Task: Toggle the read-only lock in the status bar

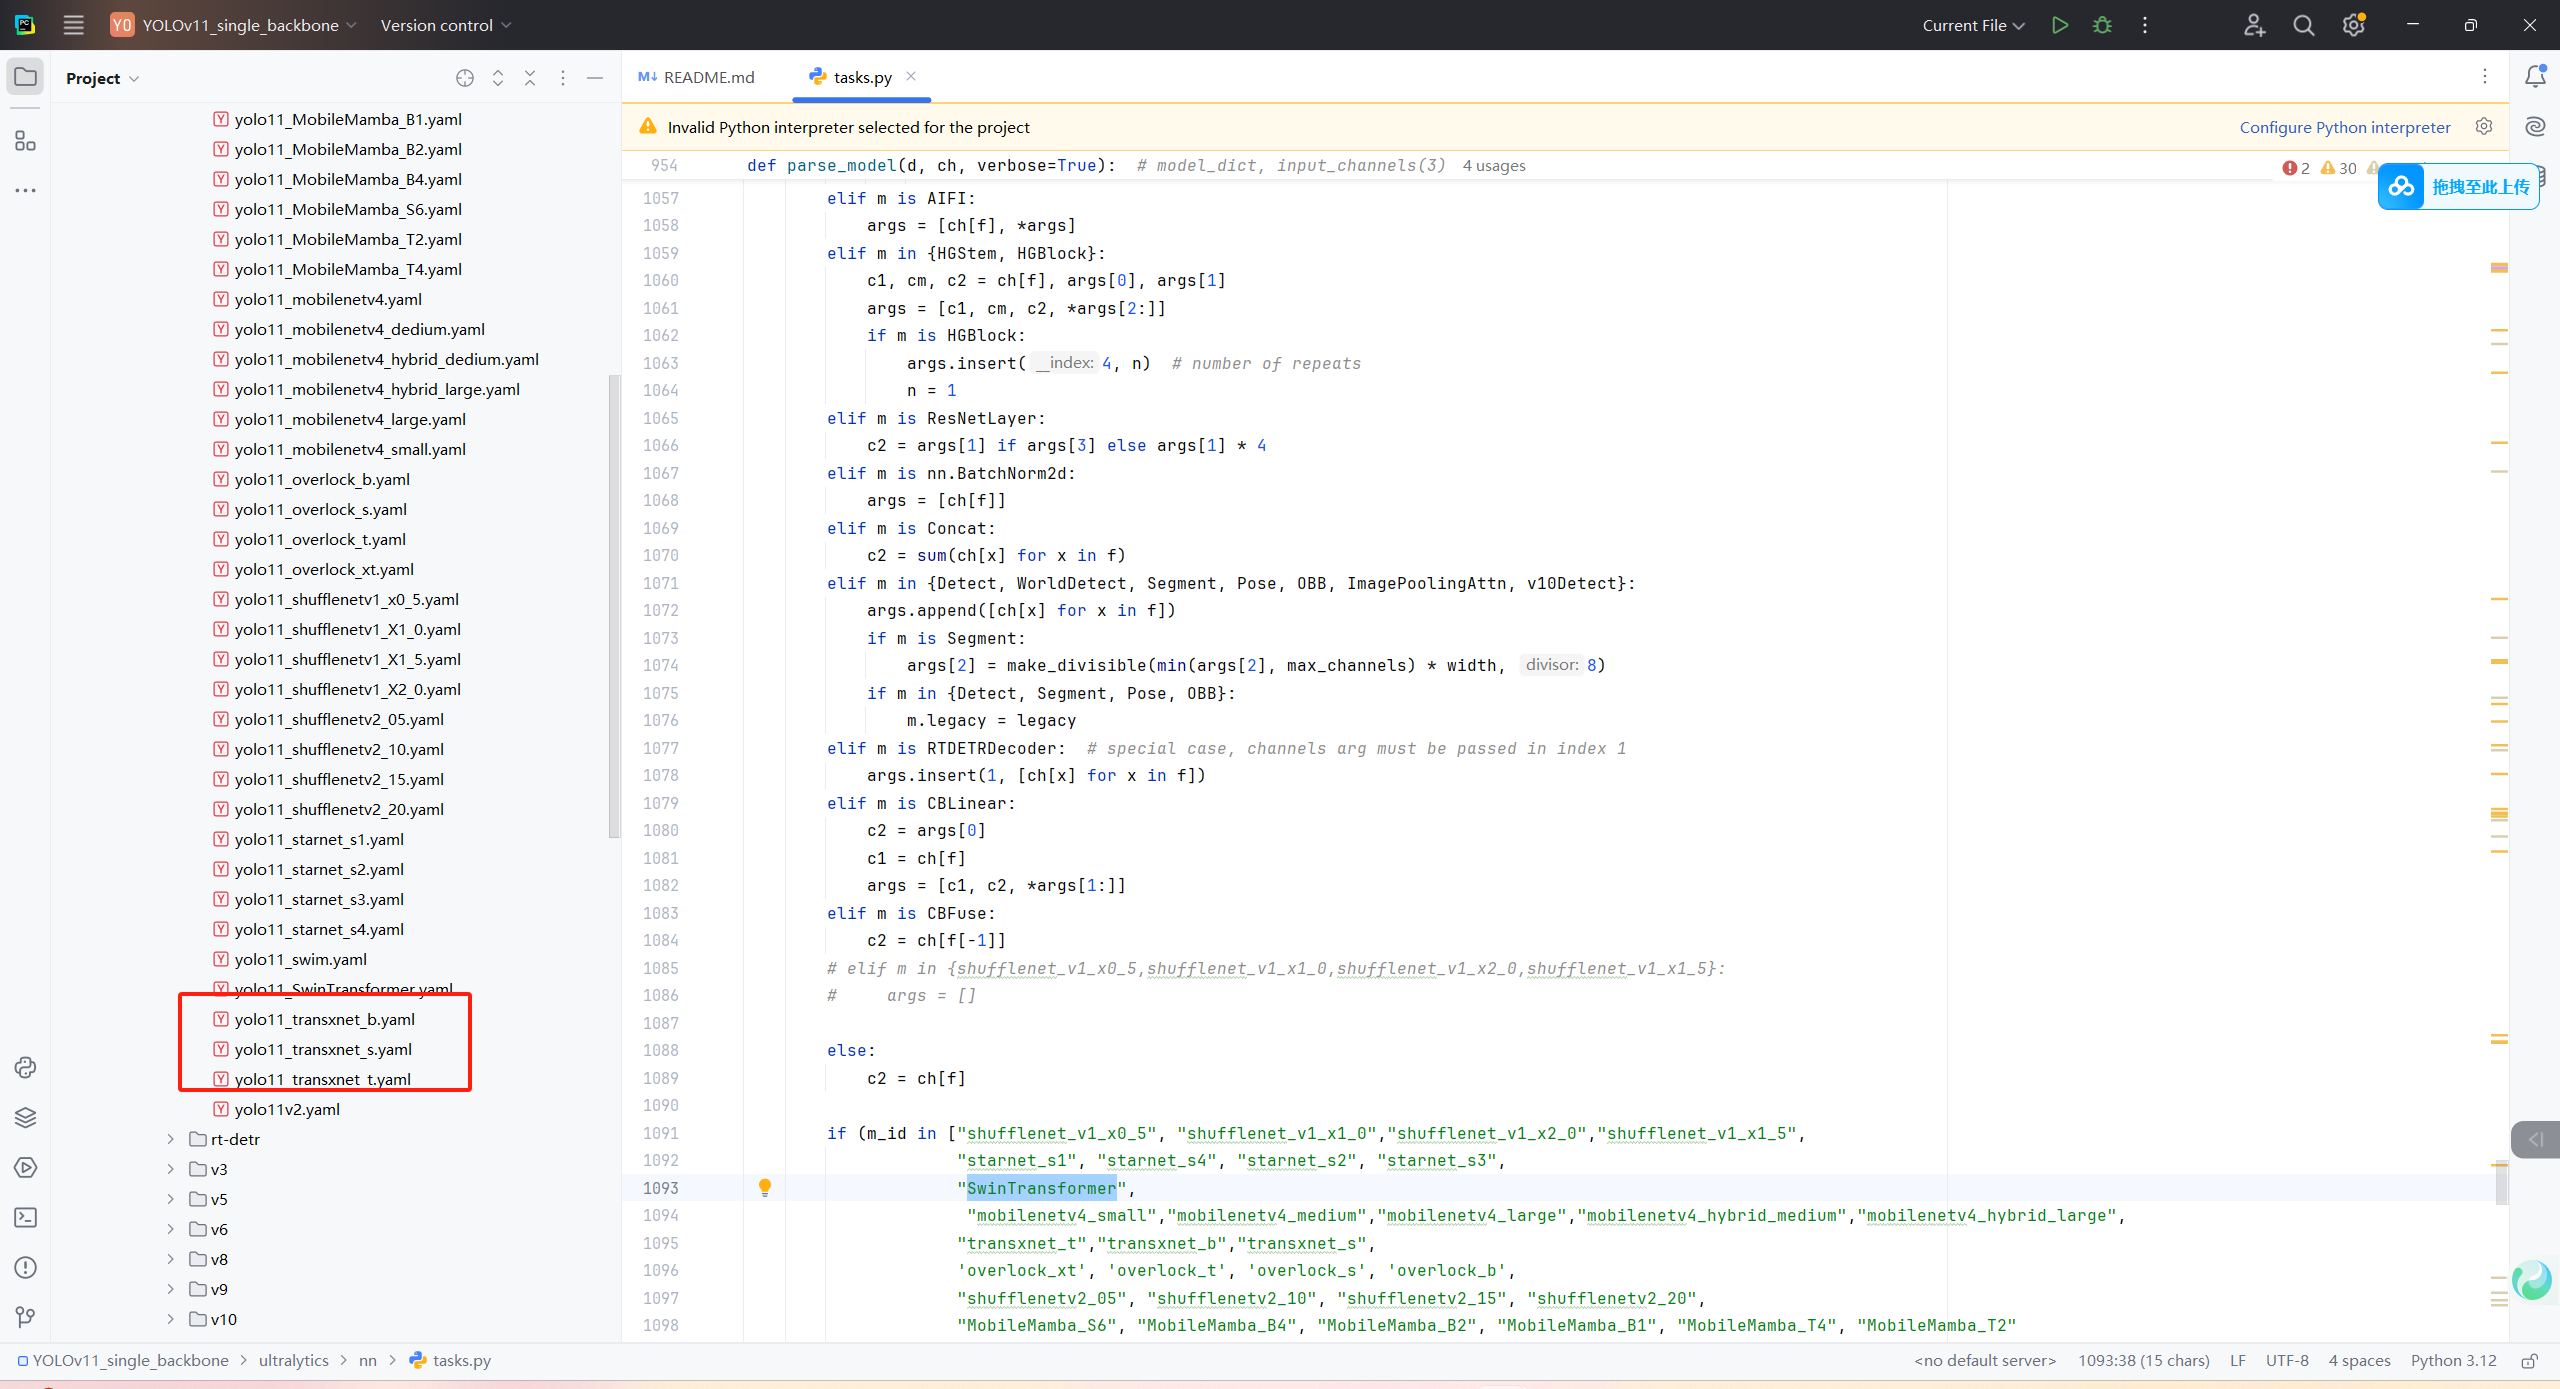Action: point(2529,1360)
